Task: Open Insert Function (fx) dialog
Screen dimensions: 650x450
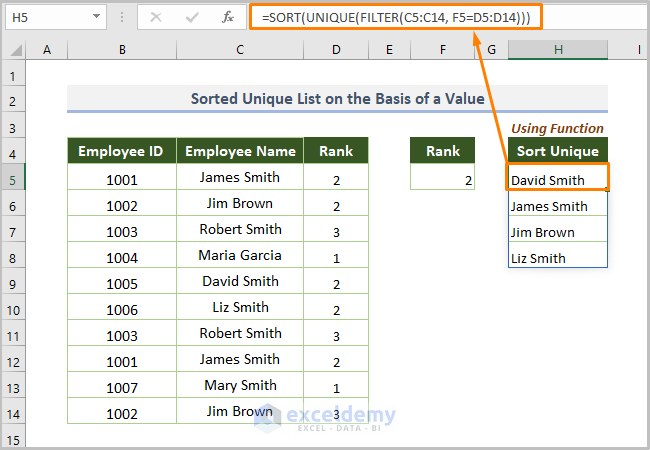Action: (228, 17)
